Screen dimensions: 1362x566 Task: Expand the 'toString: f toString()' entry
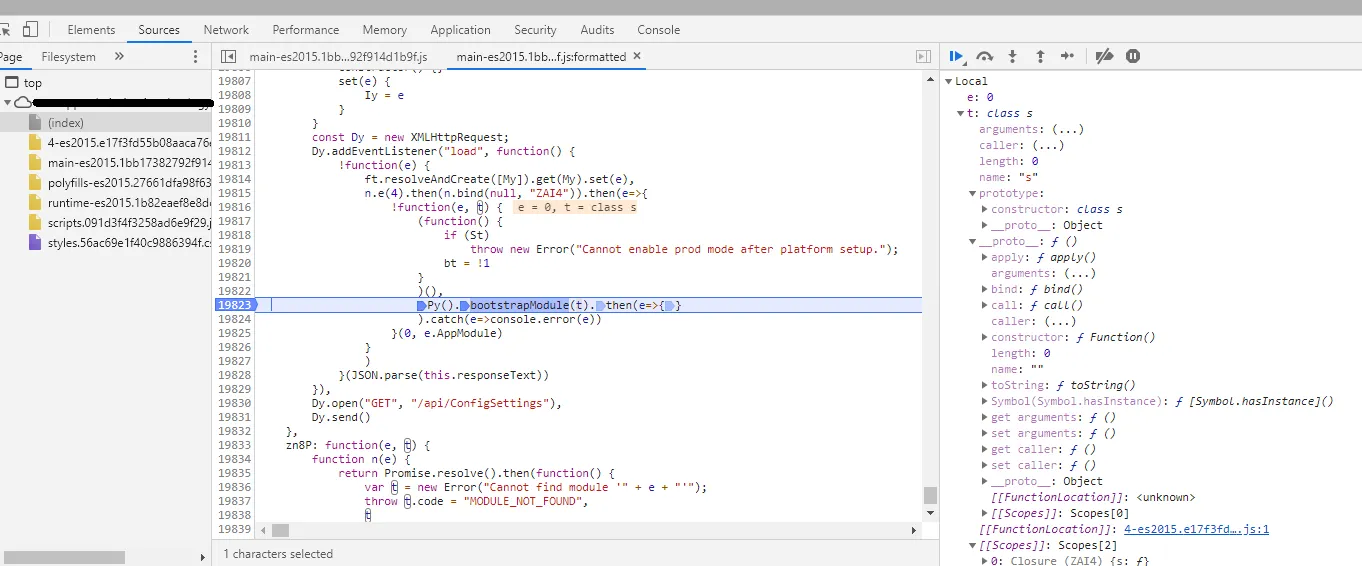pos(984,385)
